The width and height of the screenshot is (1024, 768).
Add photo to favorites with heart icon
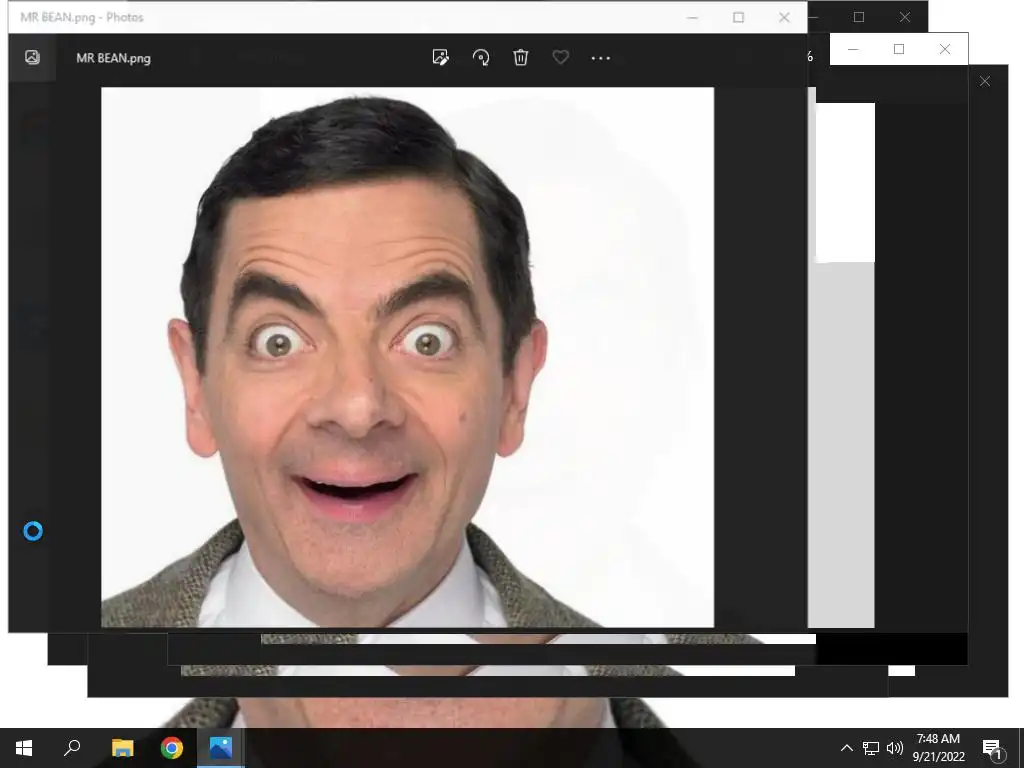[560, 57]
